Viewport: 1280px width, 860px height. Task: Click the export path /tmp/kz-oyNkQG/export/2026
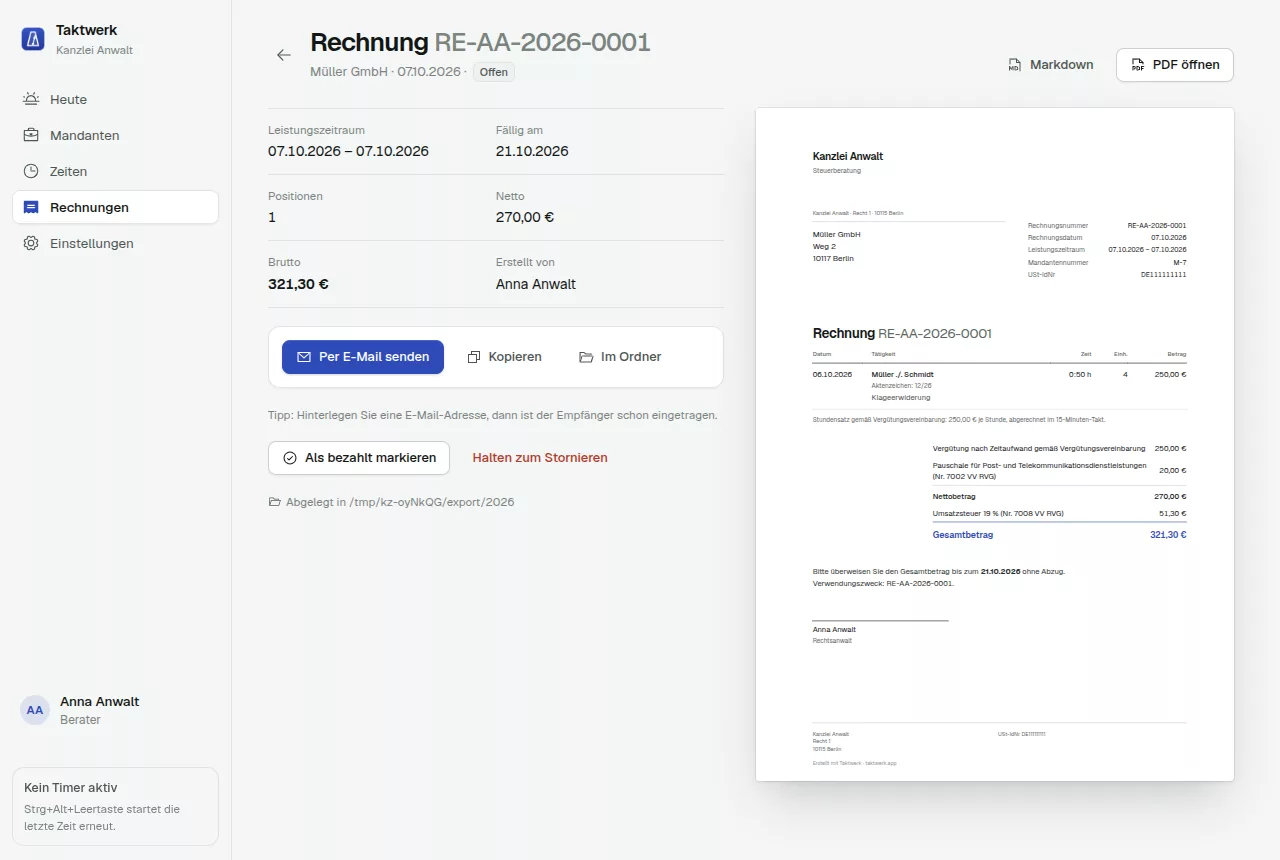(433, 502)
